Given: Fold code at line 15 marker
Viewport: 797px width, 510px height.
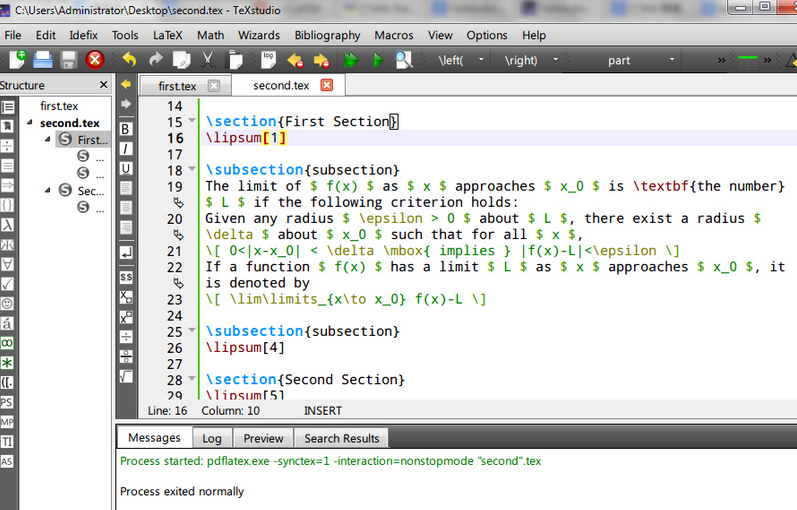Looking at the screenshot, I should (x=192, y=121).
